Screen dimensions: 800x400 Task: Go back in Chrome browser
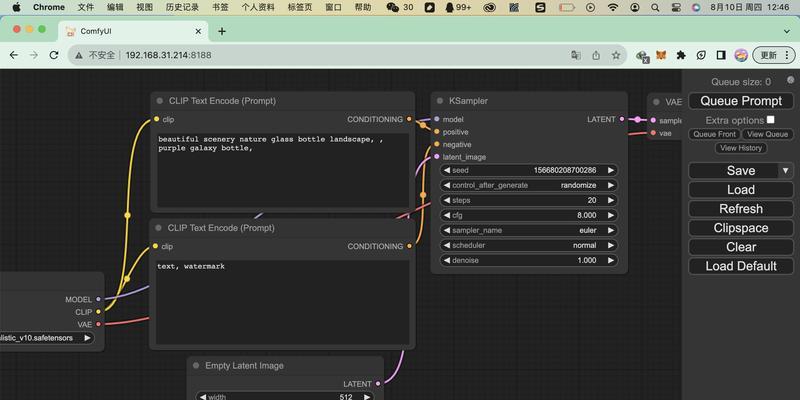pyautogui.click(x=14, y=55)
